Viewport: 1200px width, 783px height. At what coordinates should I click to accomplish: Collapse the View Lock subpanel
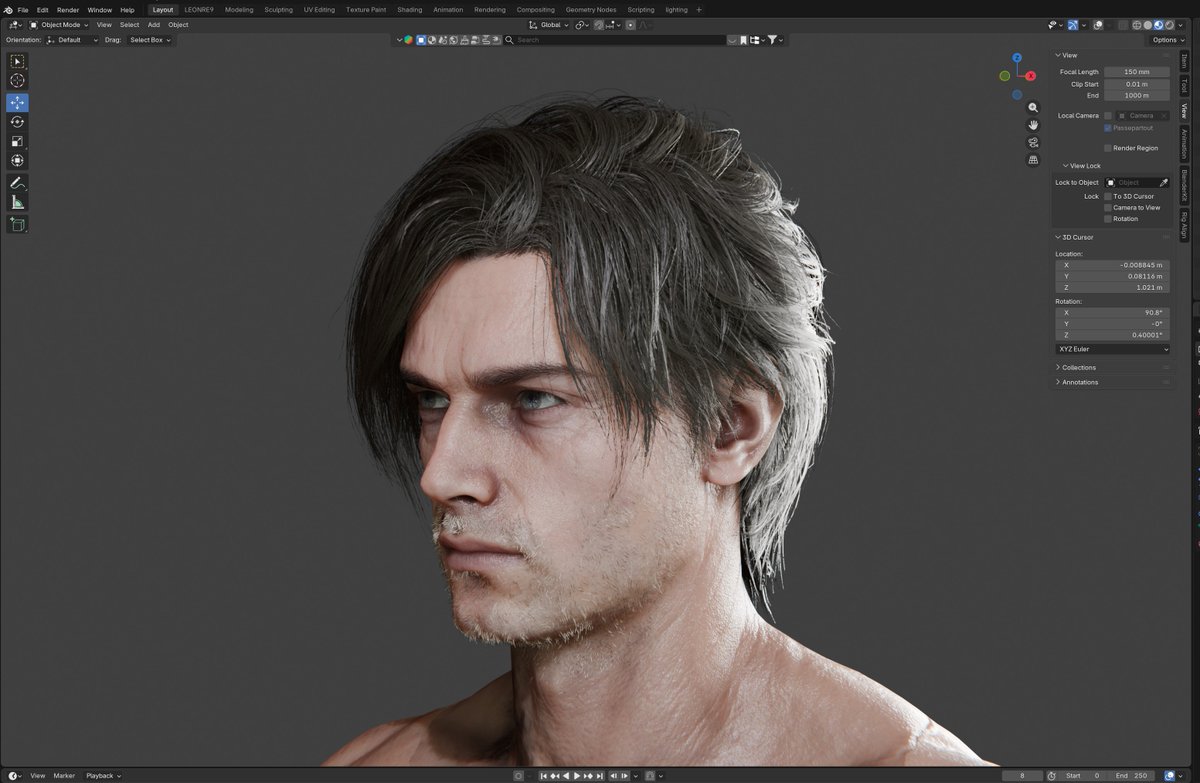(x=1066, y=166)
